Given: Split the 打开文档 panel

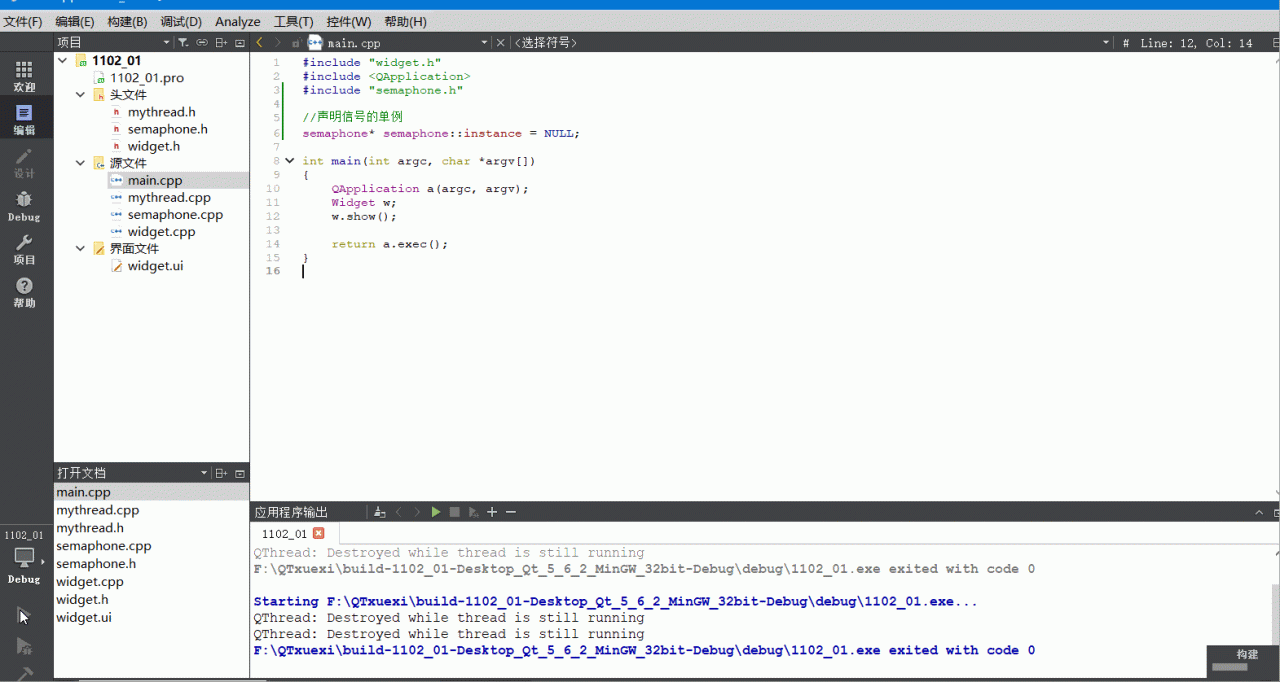Looking at the screenshot, I should point(221,473).
